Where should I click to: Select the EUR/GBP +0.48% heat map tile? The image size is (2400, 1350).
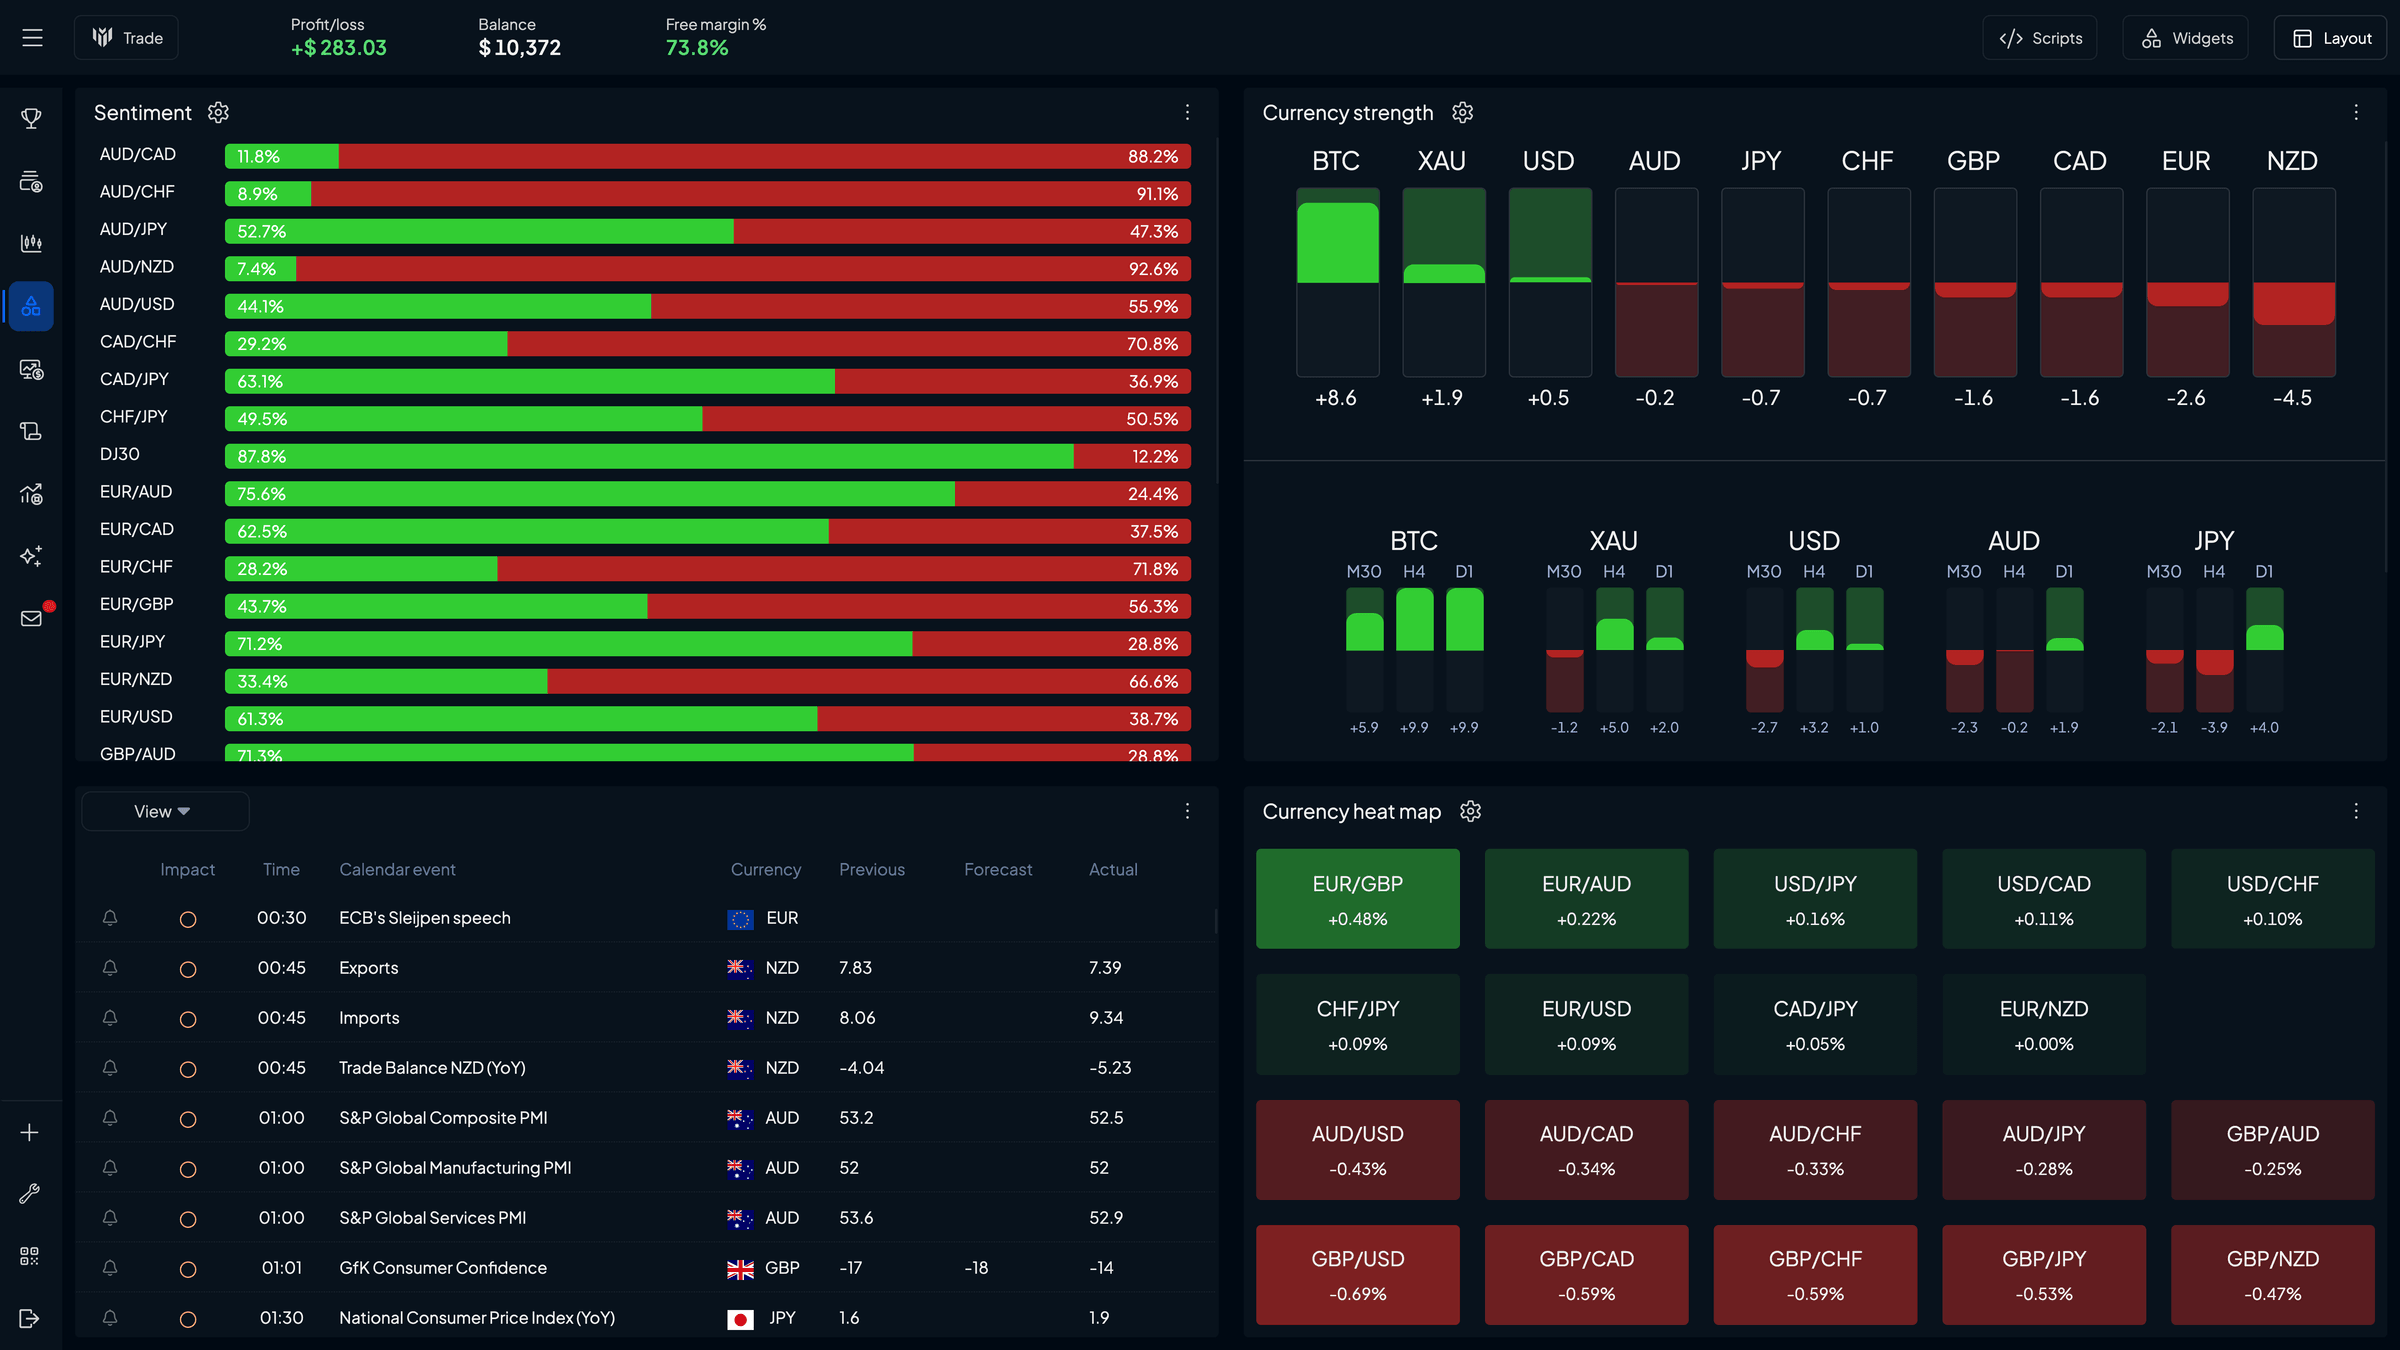[x=1358, y=899]
